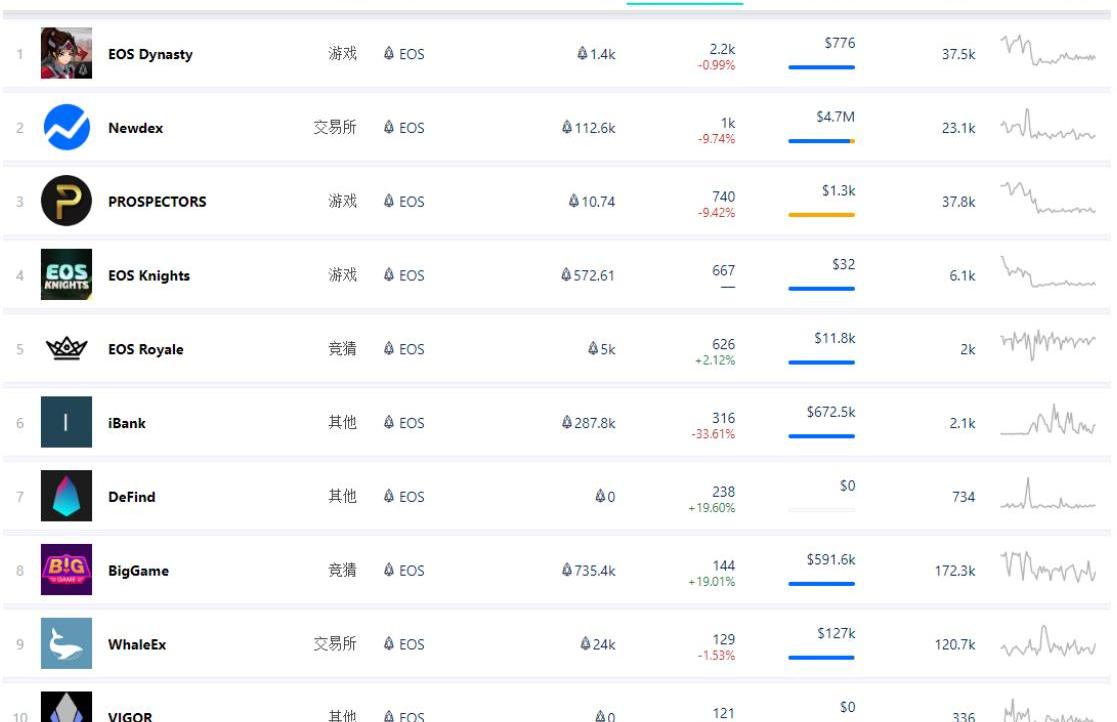Click the WhaleEx 交易所 category label
The image size is (1117, 722).
[x=335, y=644]
